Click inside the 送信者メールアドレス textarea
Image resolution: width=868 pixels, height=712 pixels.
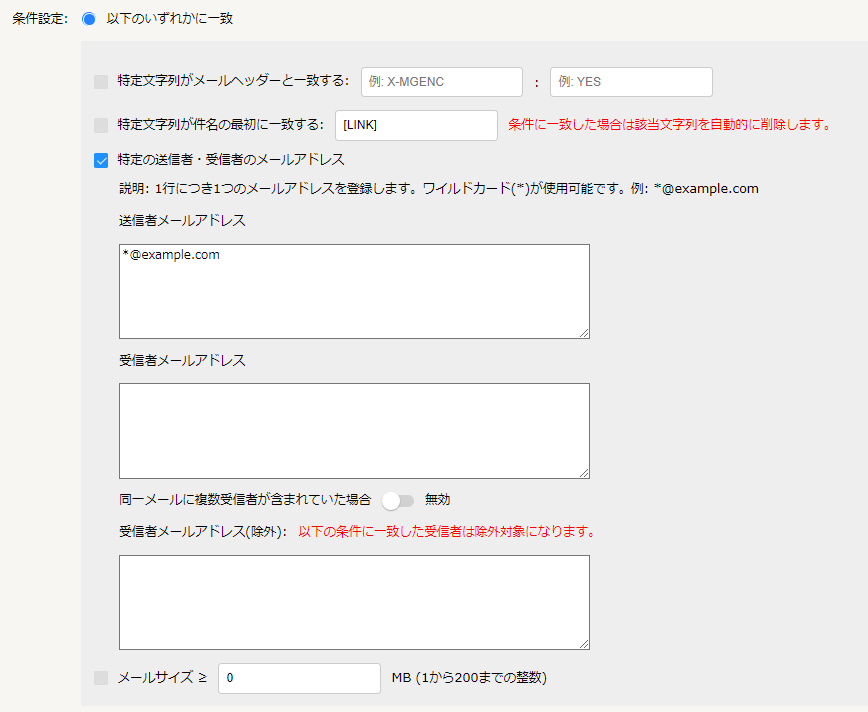coord(354,291)
